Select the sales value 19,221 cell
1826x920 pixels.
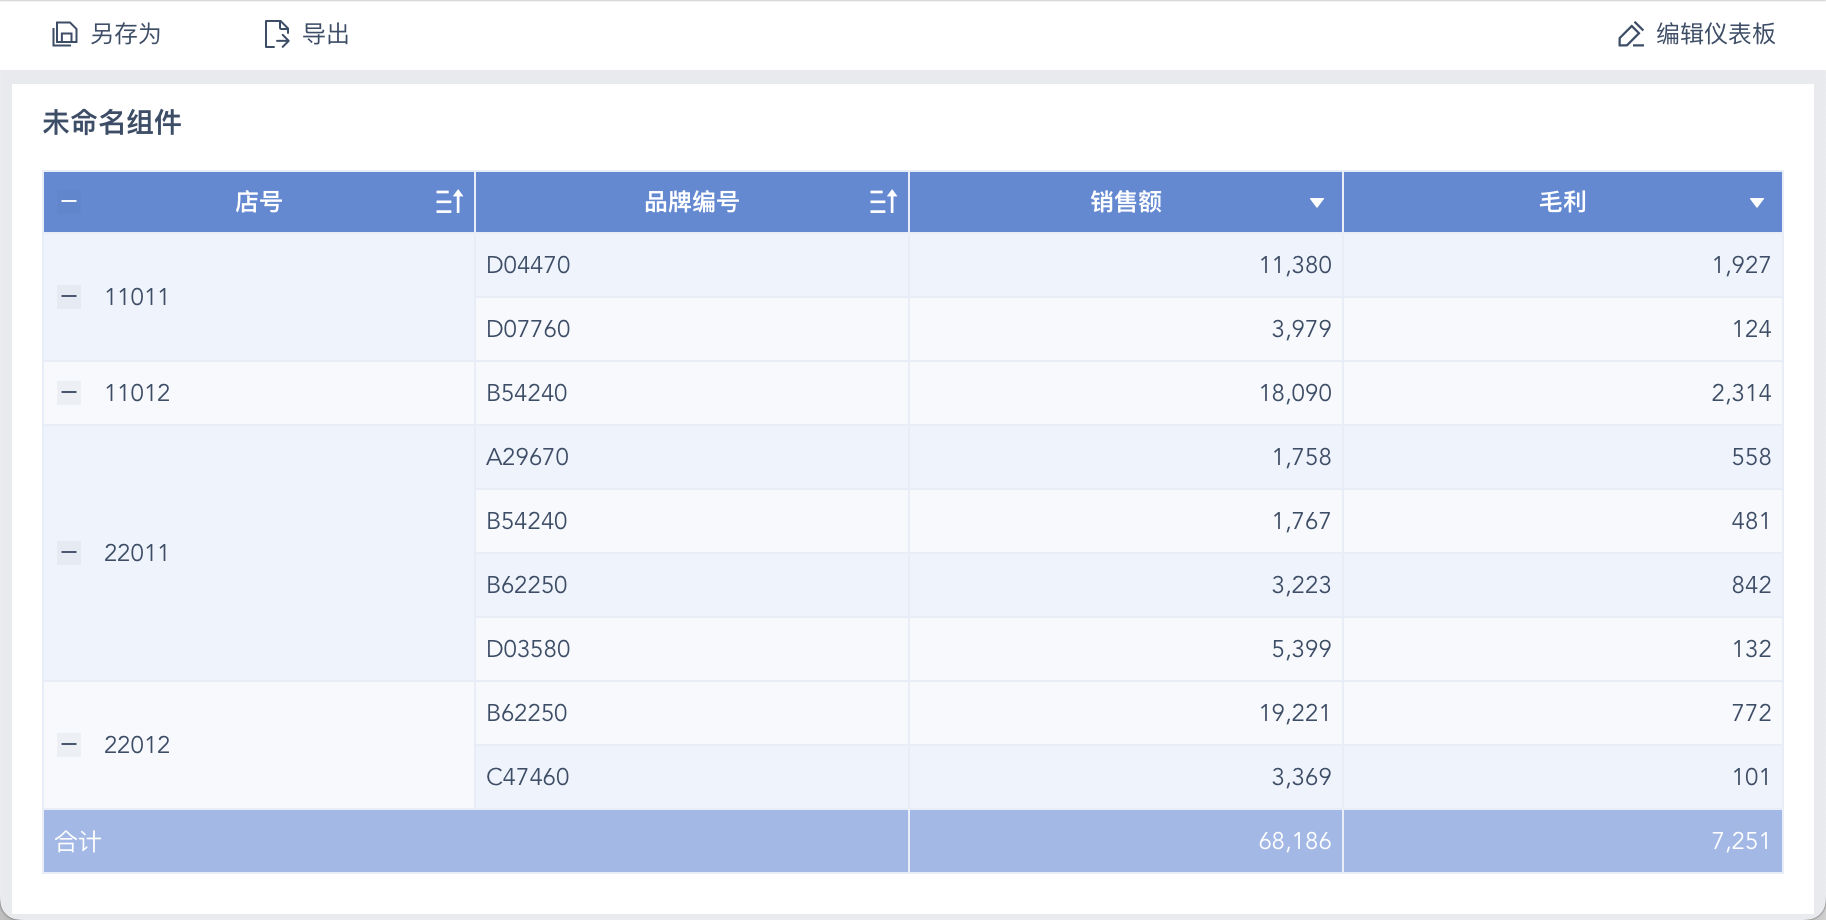point(1294,713)
